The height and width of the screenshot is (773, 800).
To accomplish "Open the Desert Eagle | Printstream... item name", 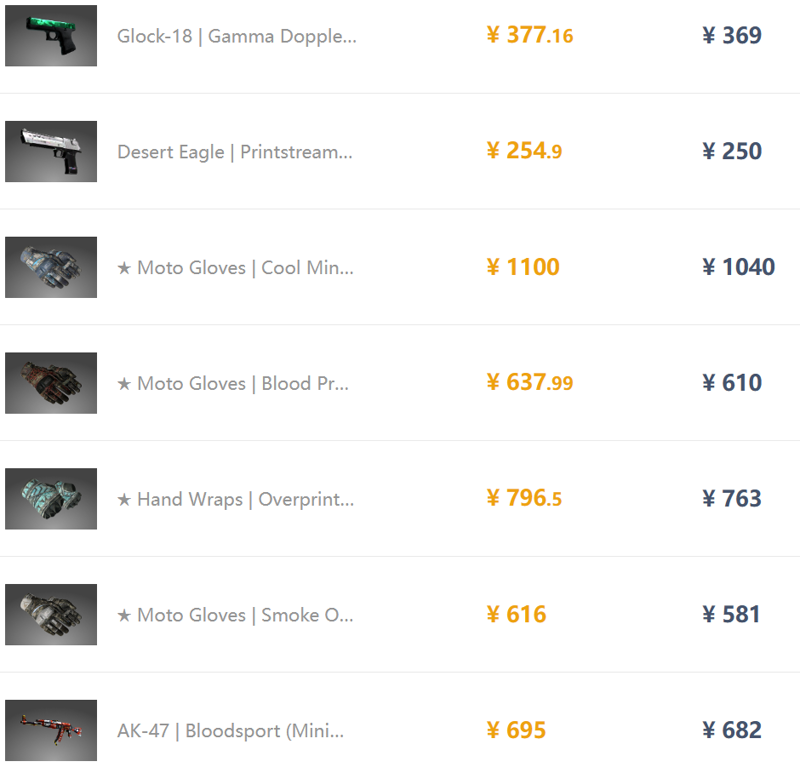I will point(235,153).
